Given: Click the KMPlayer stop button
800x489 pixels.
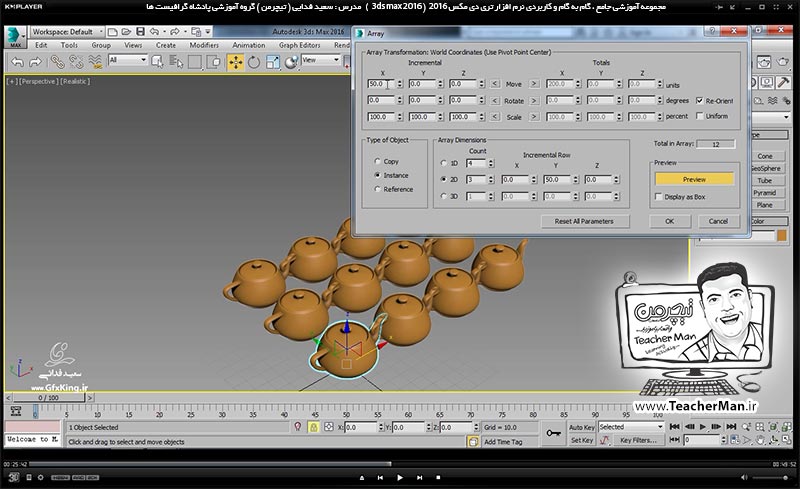Looking at the screenshot, I should point(438,478).
